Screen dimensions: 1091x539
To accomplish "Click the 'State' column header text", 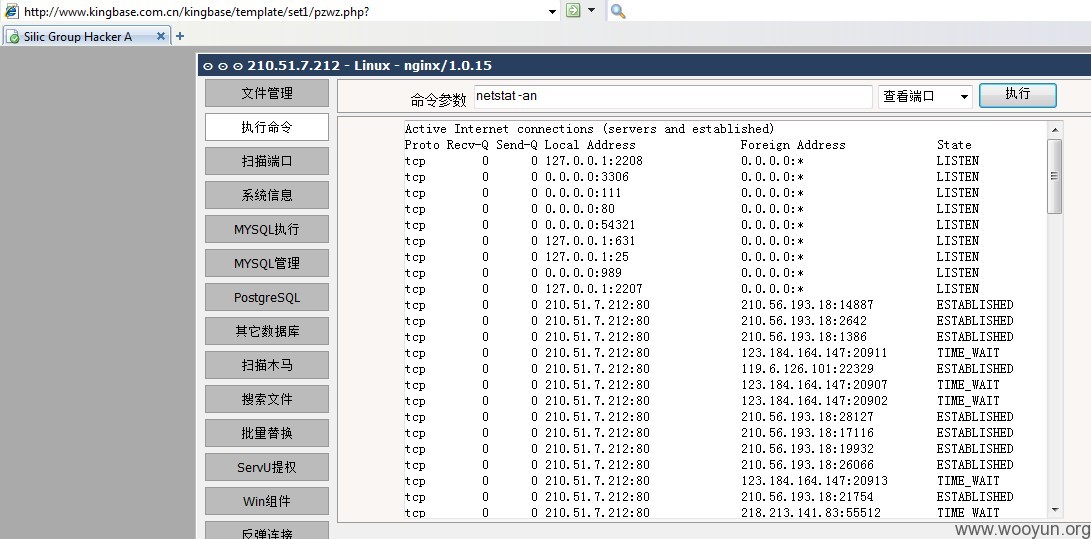I will [954, 145].
